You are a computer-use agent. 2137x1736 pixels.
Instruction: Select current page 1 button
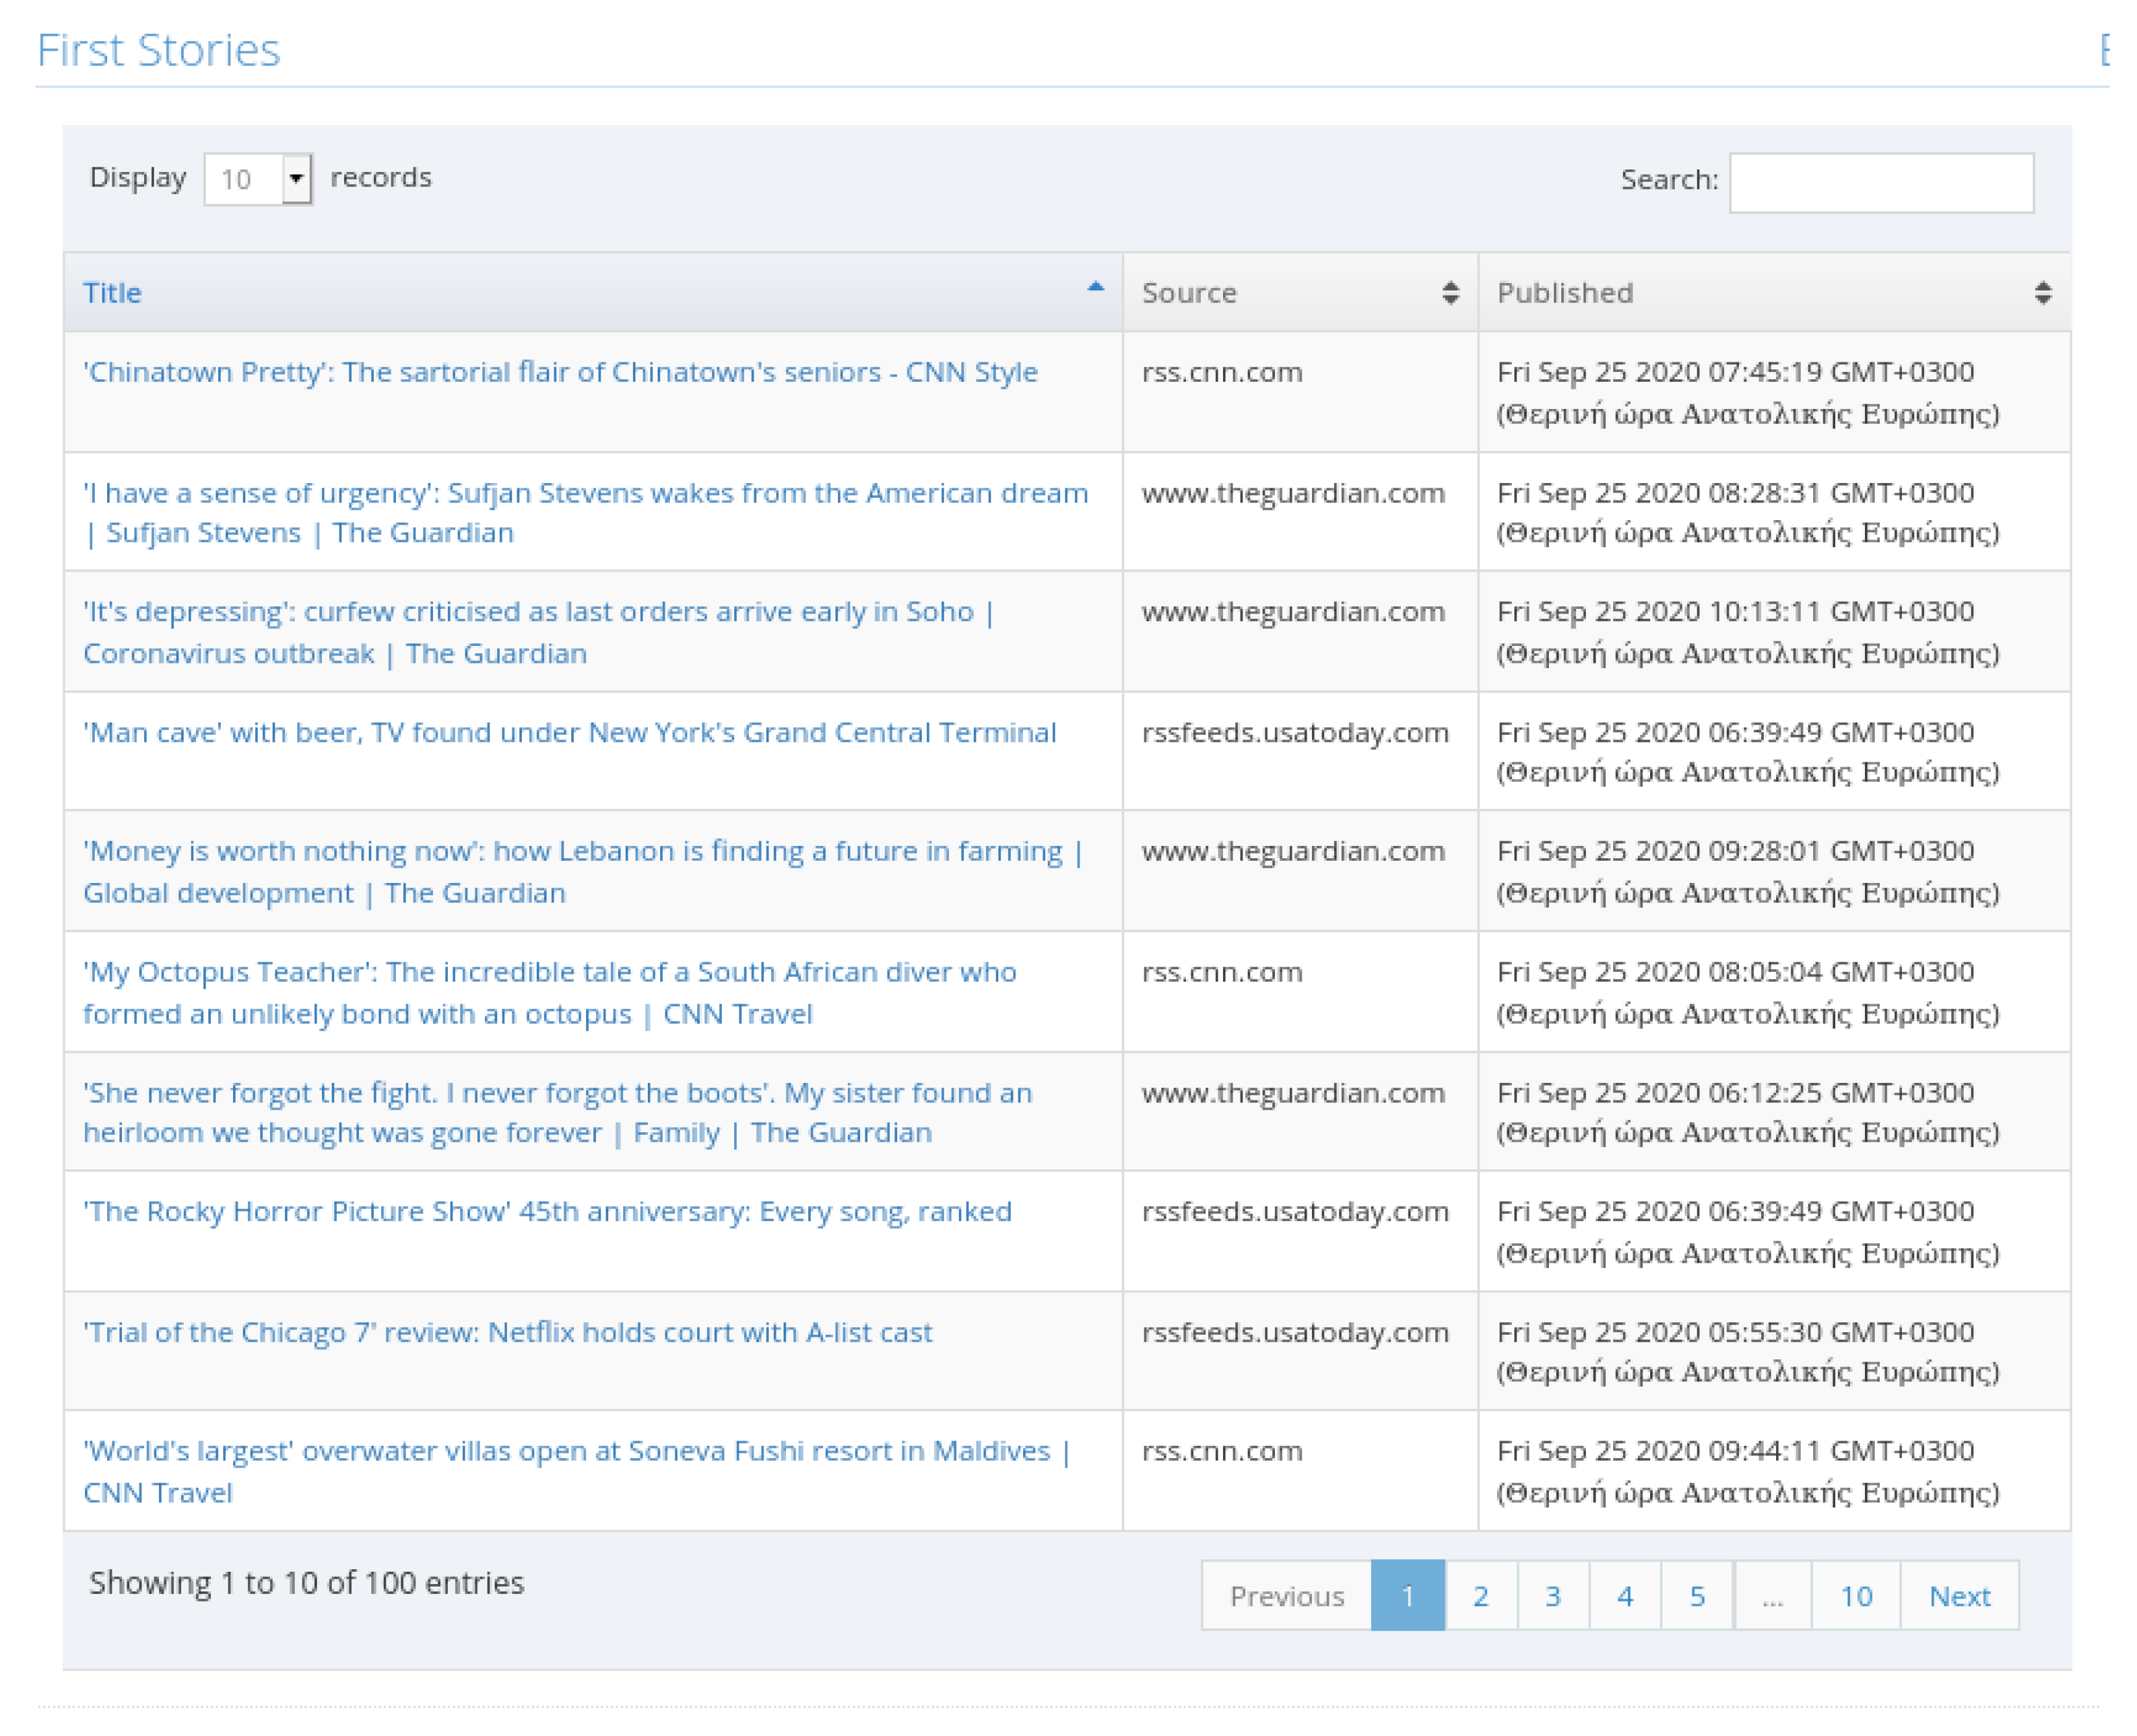pos(1407,1595)
